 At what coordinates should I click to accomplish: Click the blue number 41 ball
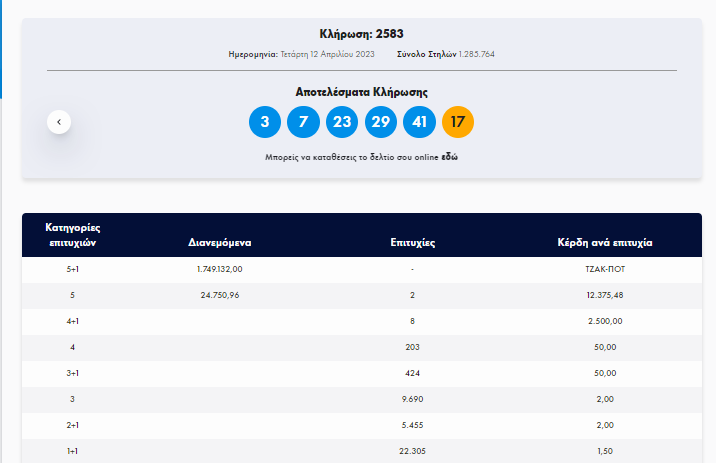[x=419, y=122]
